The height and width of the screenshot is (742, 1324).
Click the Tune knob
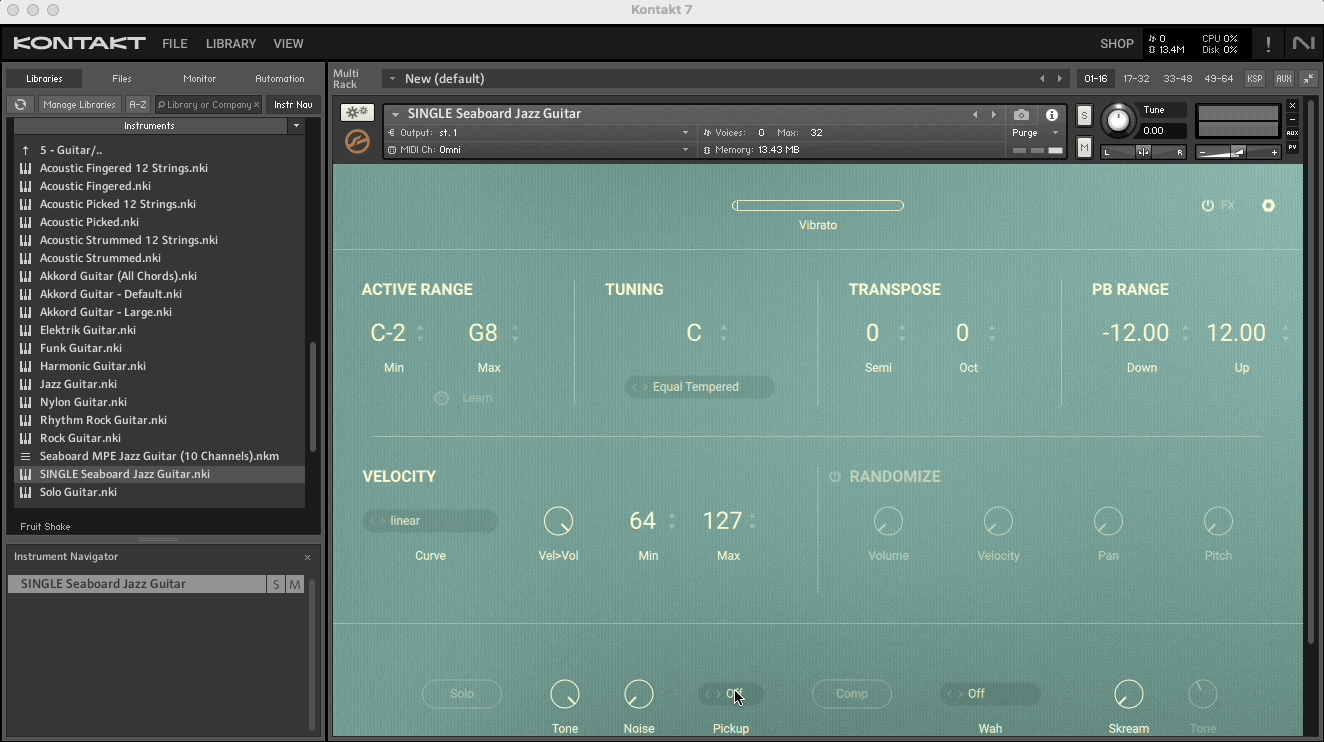(x=1118, y=121)
